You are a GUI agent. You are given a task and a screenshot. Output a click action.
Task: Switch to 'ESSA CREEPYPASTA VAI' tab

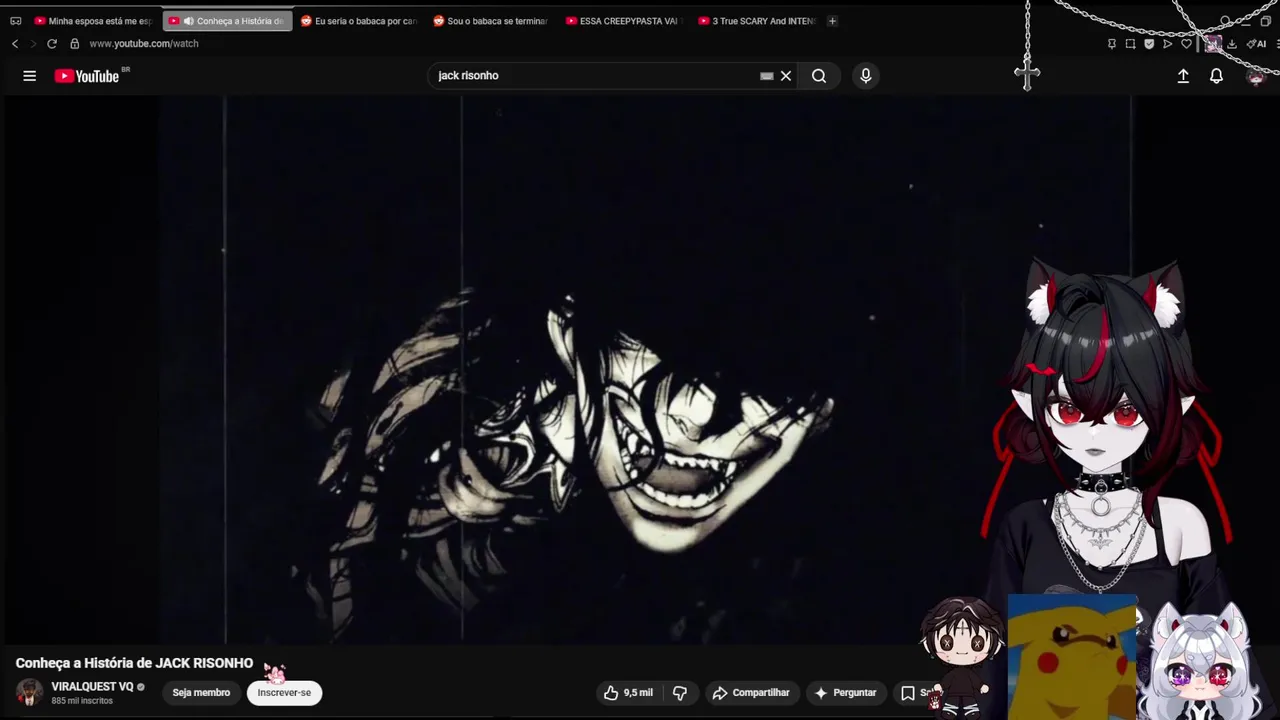click(x=625, y=21)
